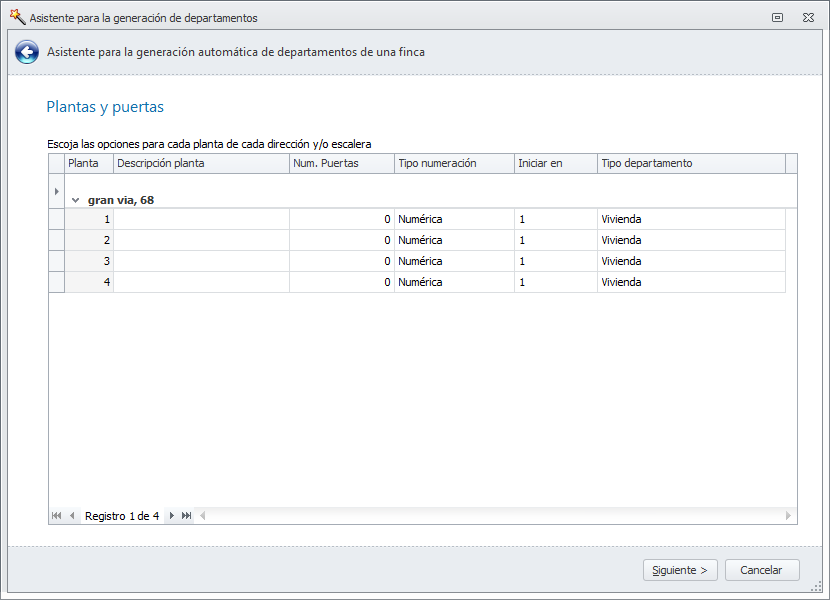Select Iniciar en value for floor 1
The width and height of the screenshot is (830, 600).
pos(556,219)
